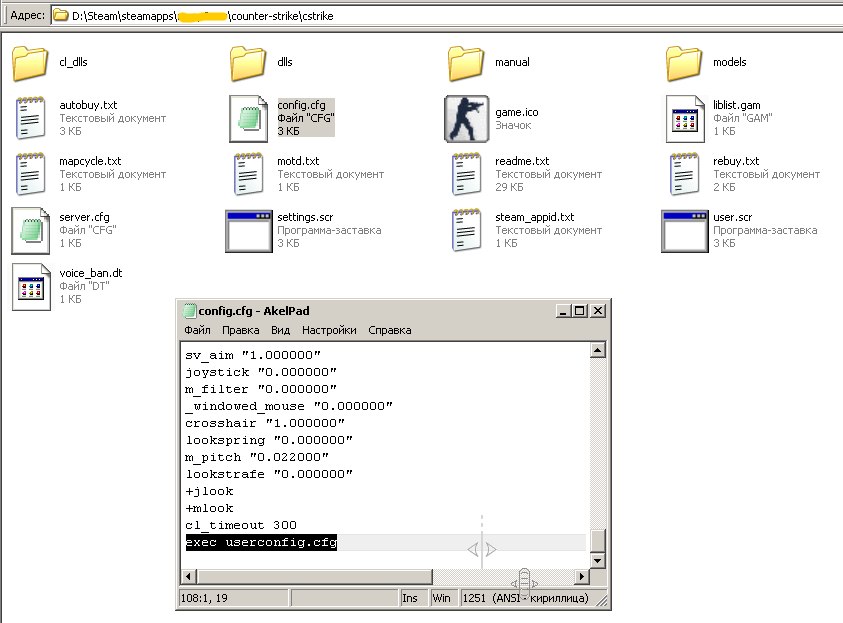Image resolution: width=843 pixels, height=623 pixels.
Task: Click the voice_ban.dt file icon
Action: 32,286
